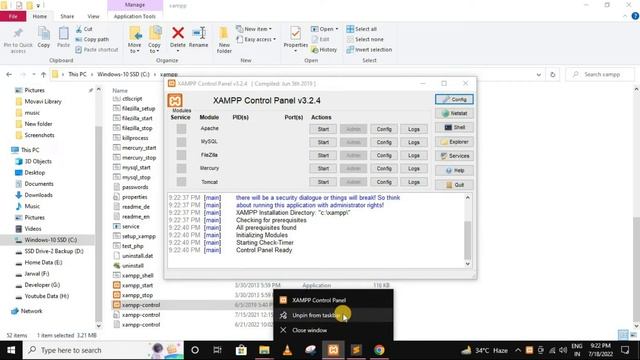The image size is (640, 360).
Task: Click XAMPP log scrollbar down arrow
Action: 468,264
